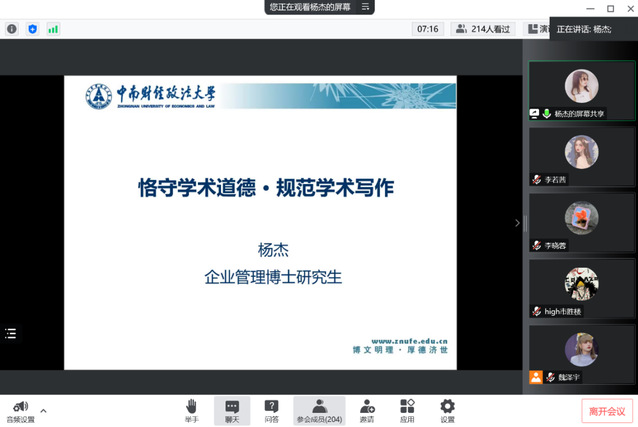Open the 聊天 chat panel
Screen dimensions: 638x427
pyautogui.click(x=232, y=409)
